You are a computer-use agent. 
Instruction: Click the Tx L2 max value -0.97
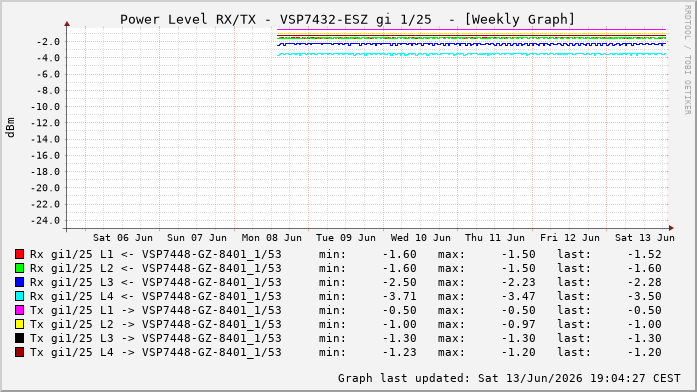(x=519, y=324)
